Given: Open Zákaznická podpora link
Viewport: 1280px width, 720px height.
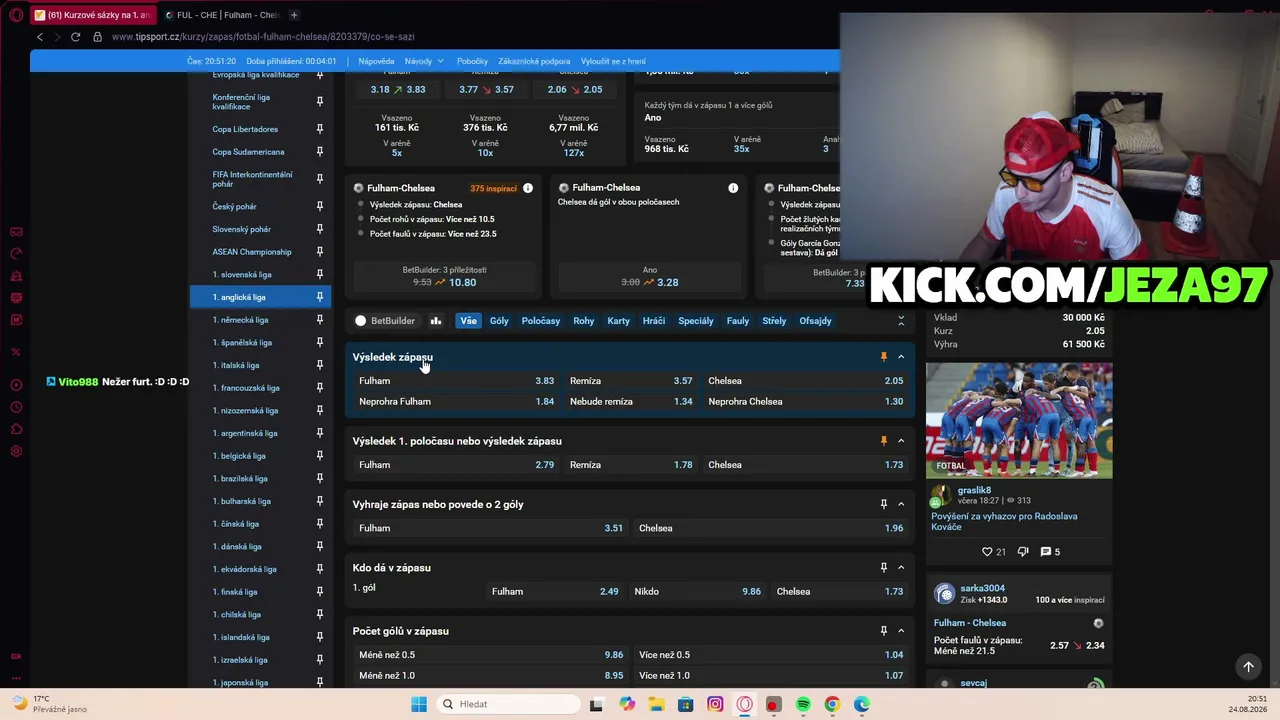Looking at the screenshot, I should [x=534, y=61].
